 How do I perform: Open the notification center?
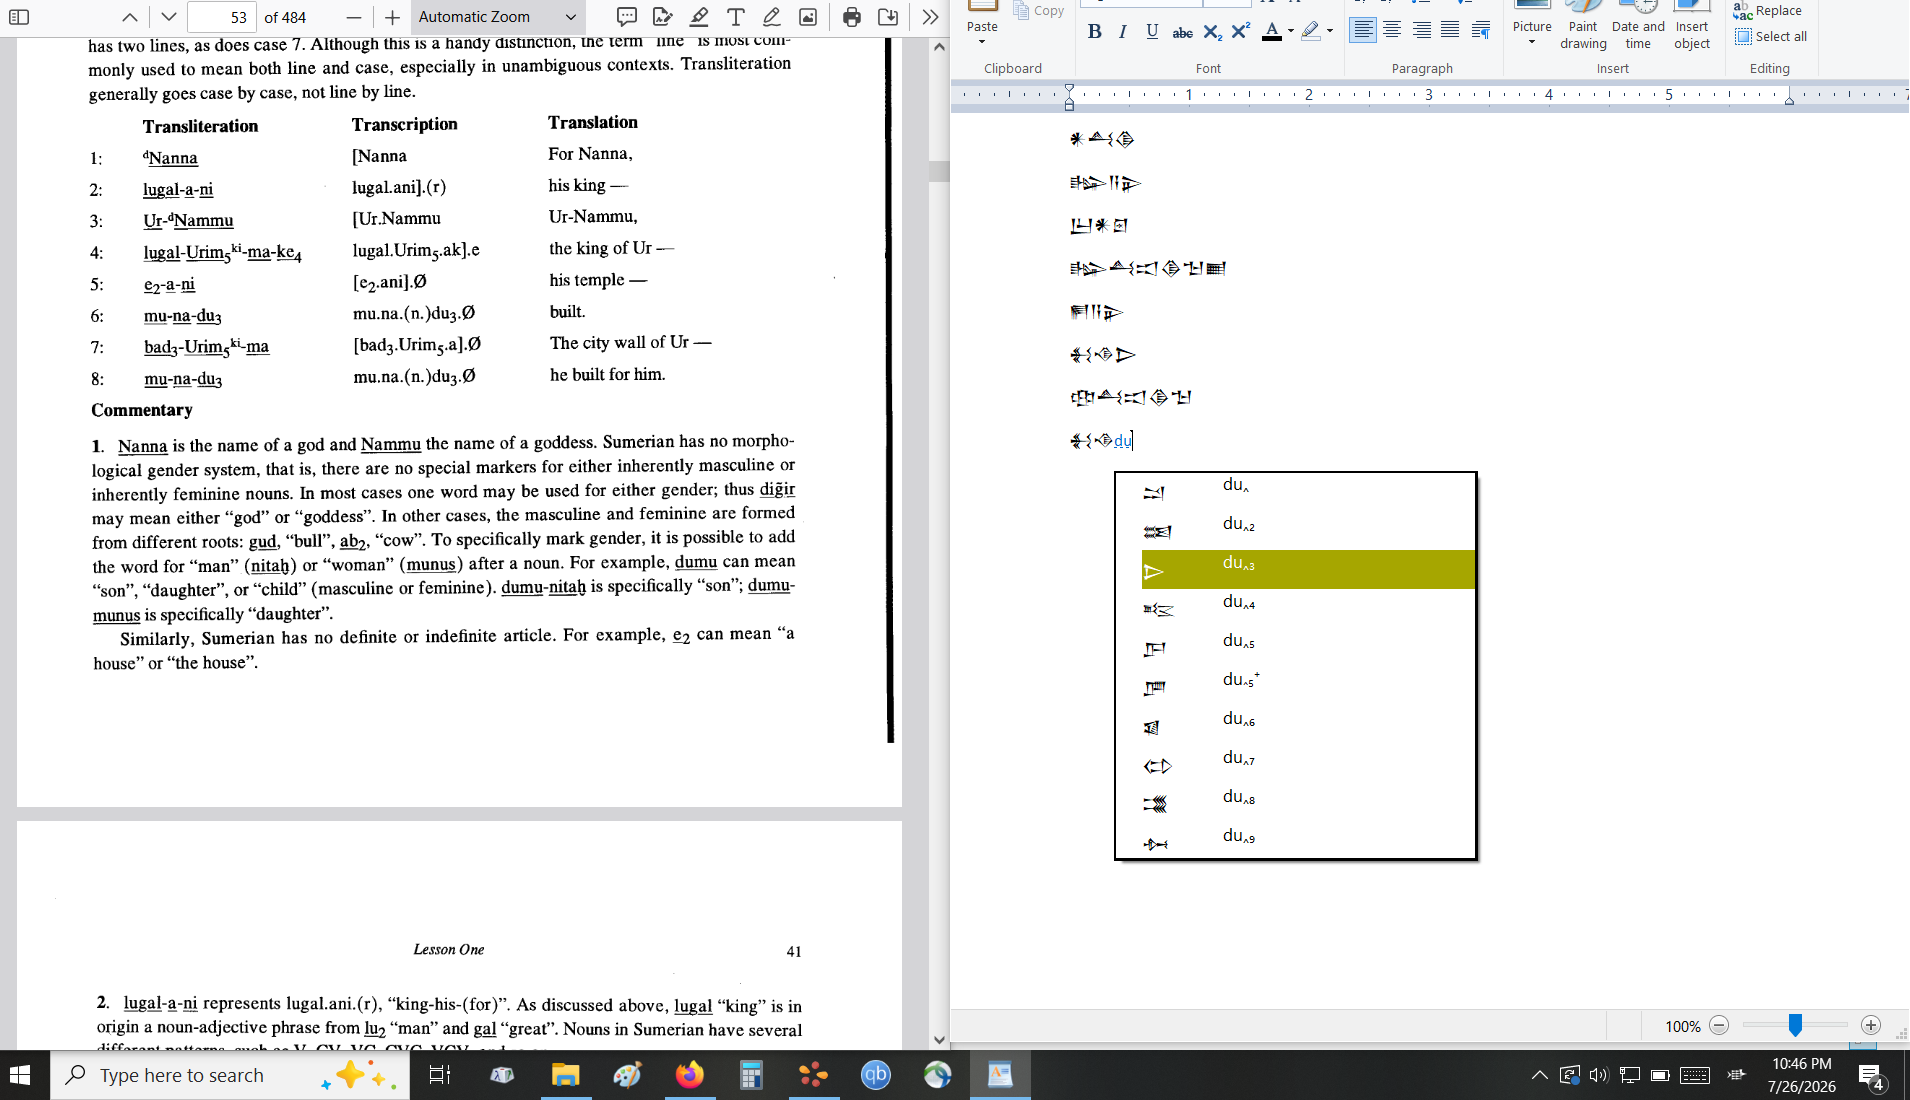pyautogui.click(x=1871, y=1076)
